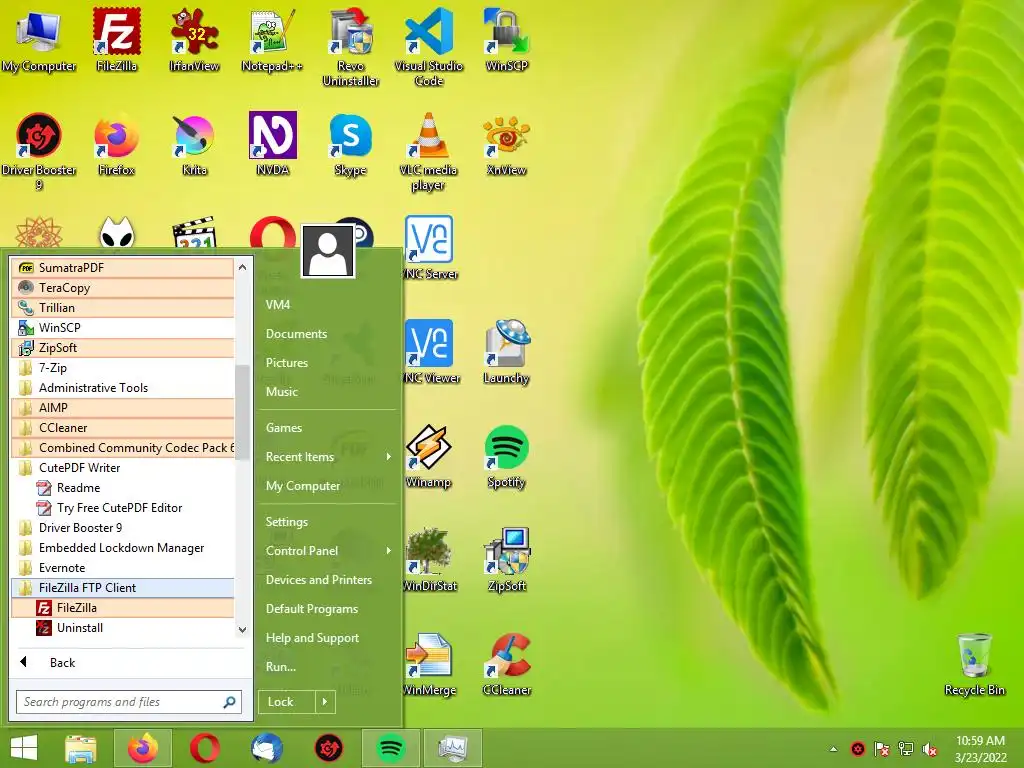Open the Firefox desktop shortcut

[117, 144]
